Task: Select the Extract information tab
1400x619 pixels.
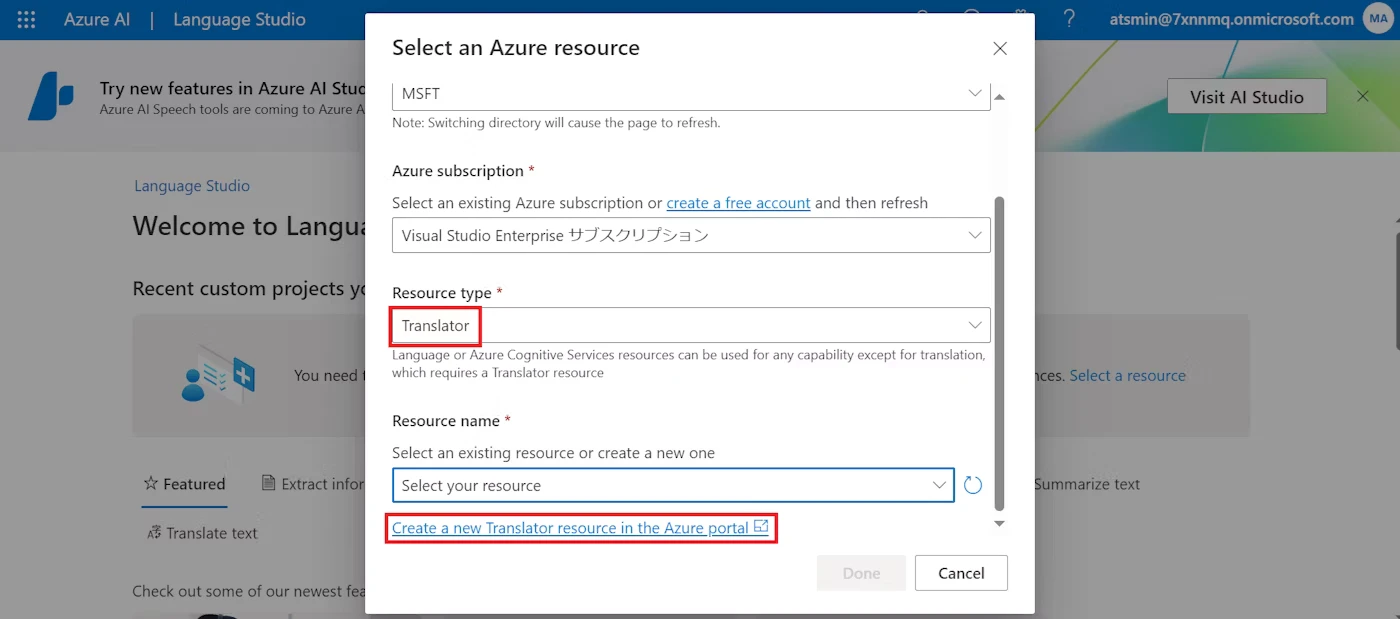Action: point(312,484)
